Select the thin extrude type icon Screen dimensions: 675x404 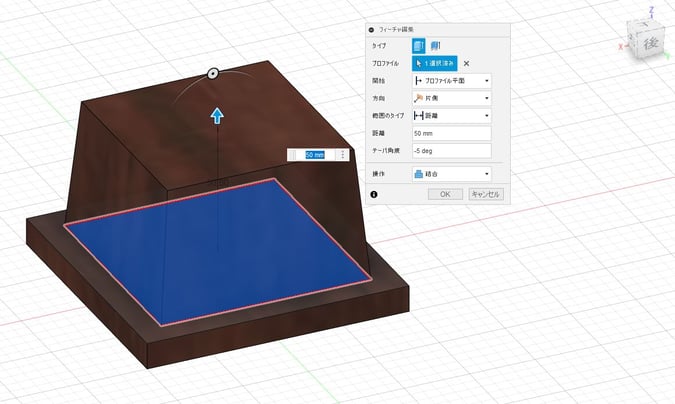coord(435,46)
